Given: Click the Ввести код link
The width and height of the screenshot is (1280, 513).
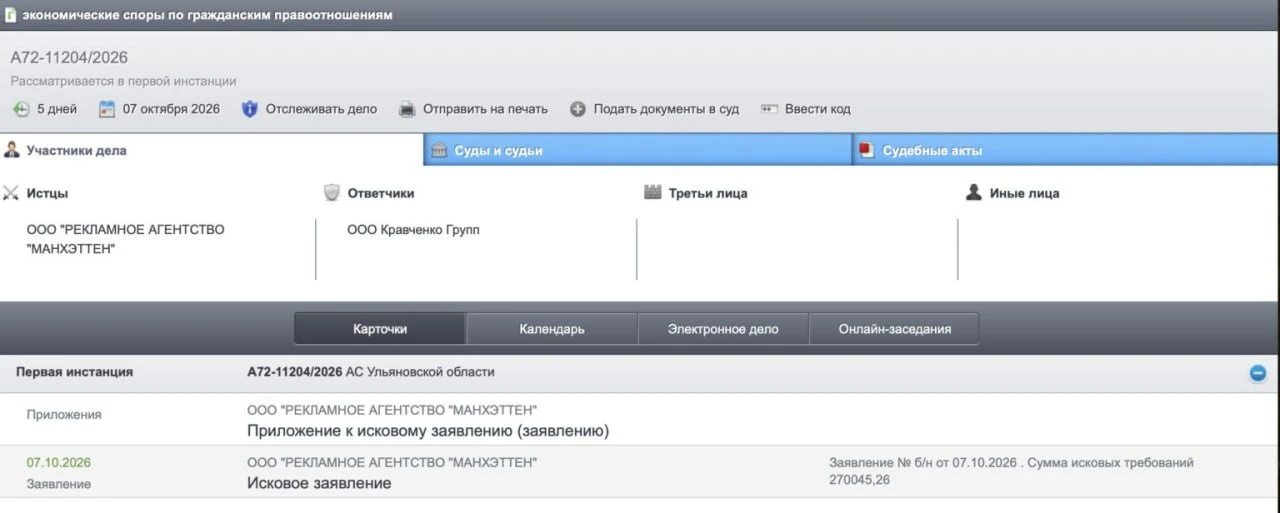Looking at the screenshot, I should click(x=817, y=109).
